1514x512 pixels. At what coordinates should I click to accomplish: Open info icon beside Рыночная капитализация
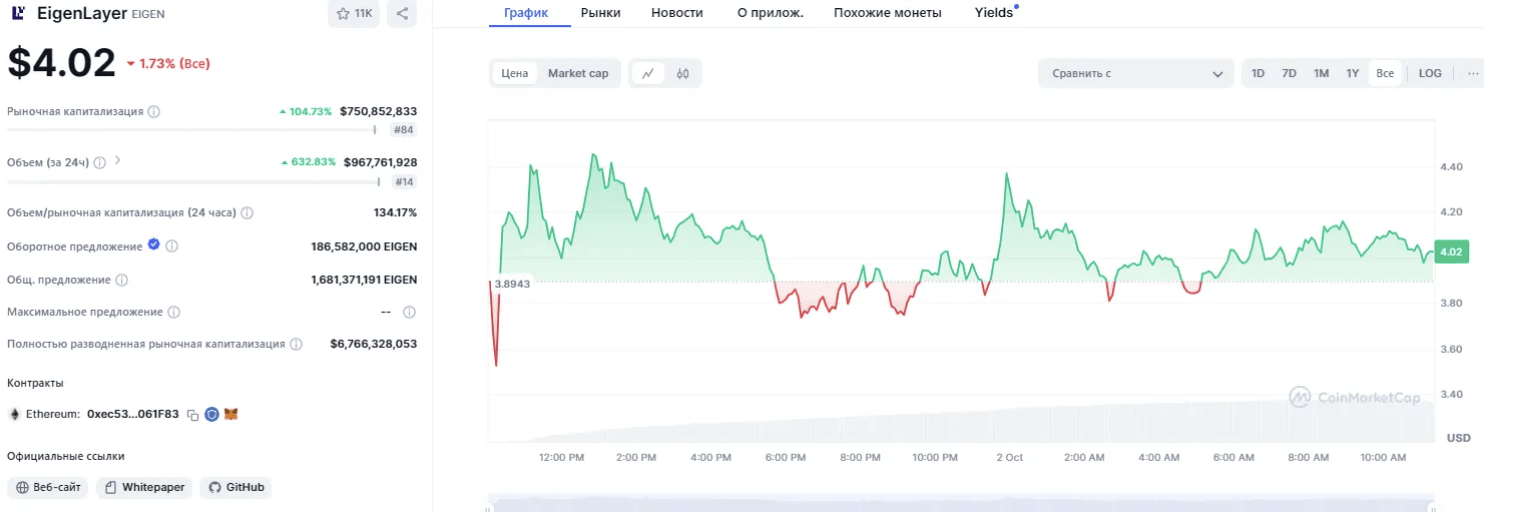coord(154,112)
